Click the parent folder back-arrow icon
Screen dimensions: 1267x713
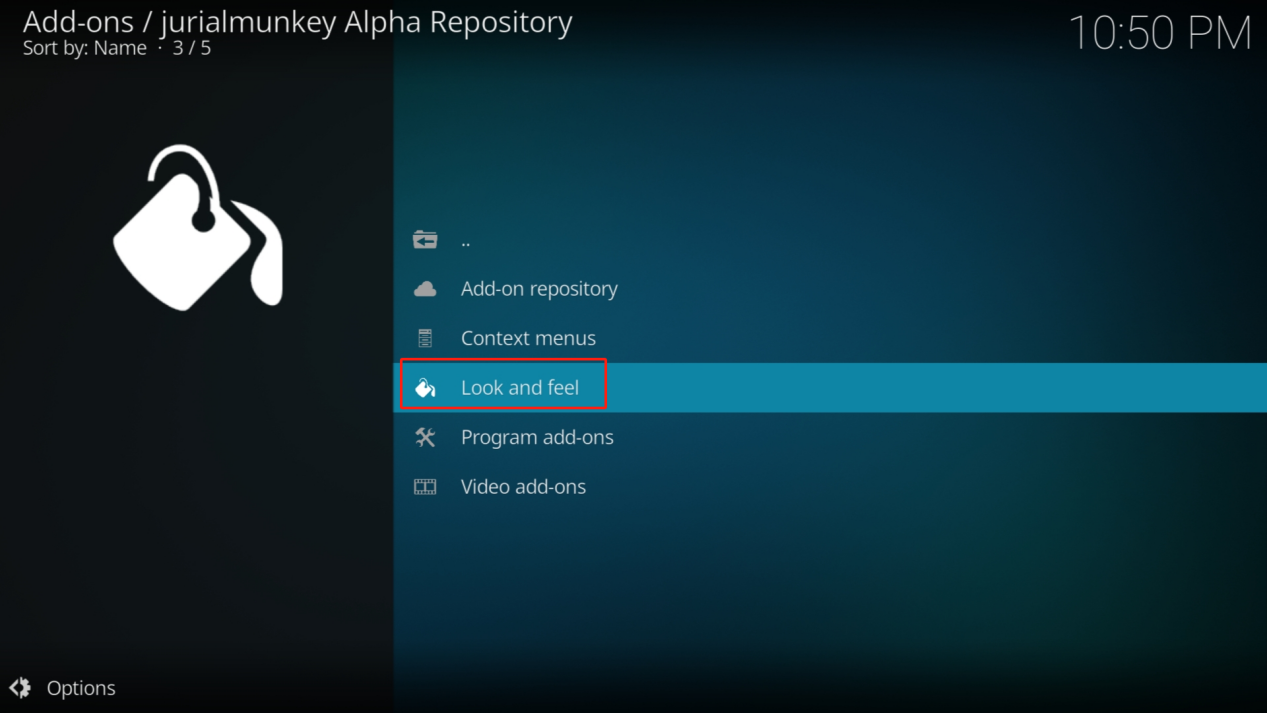425,240
